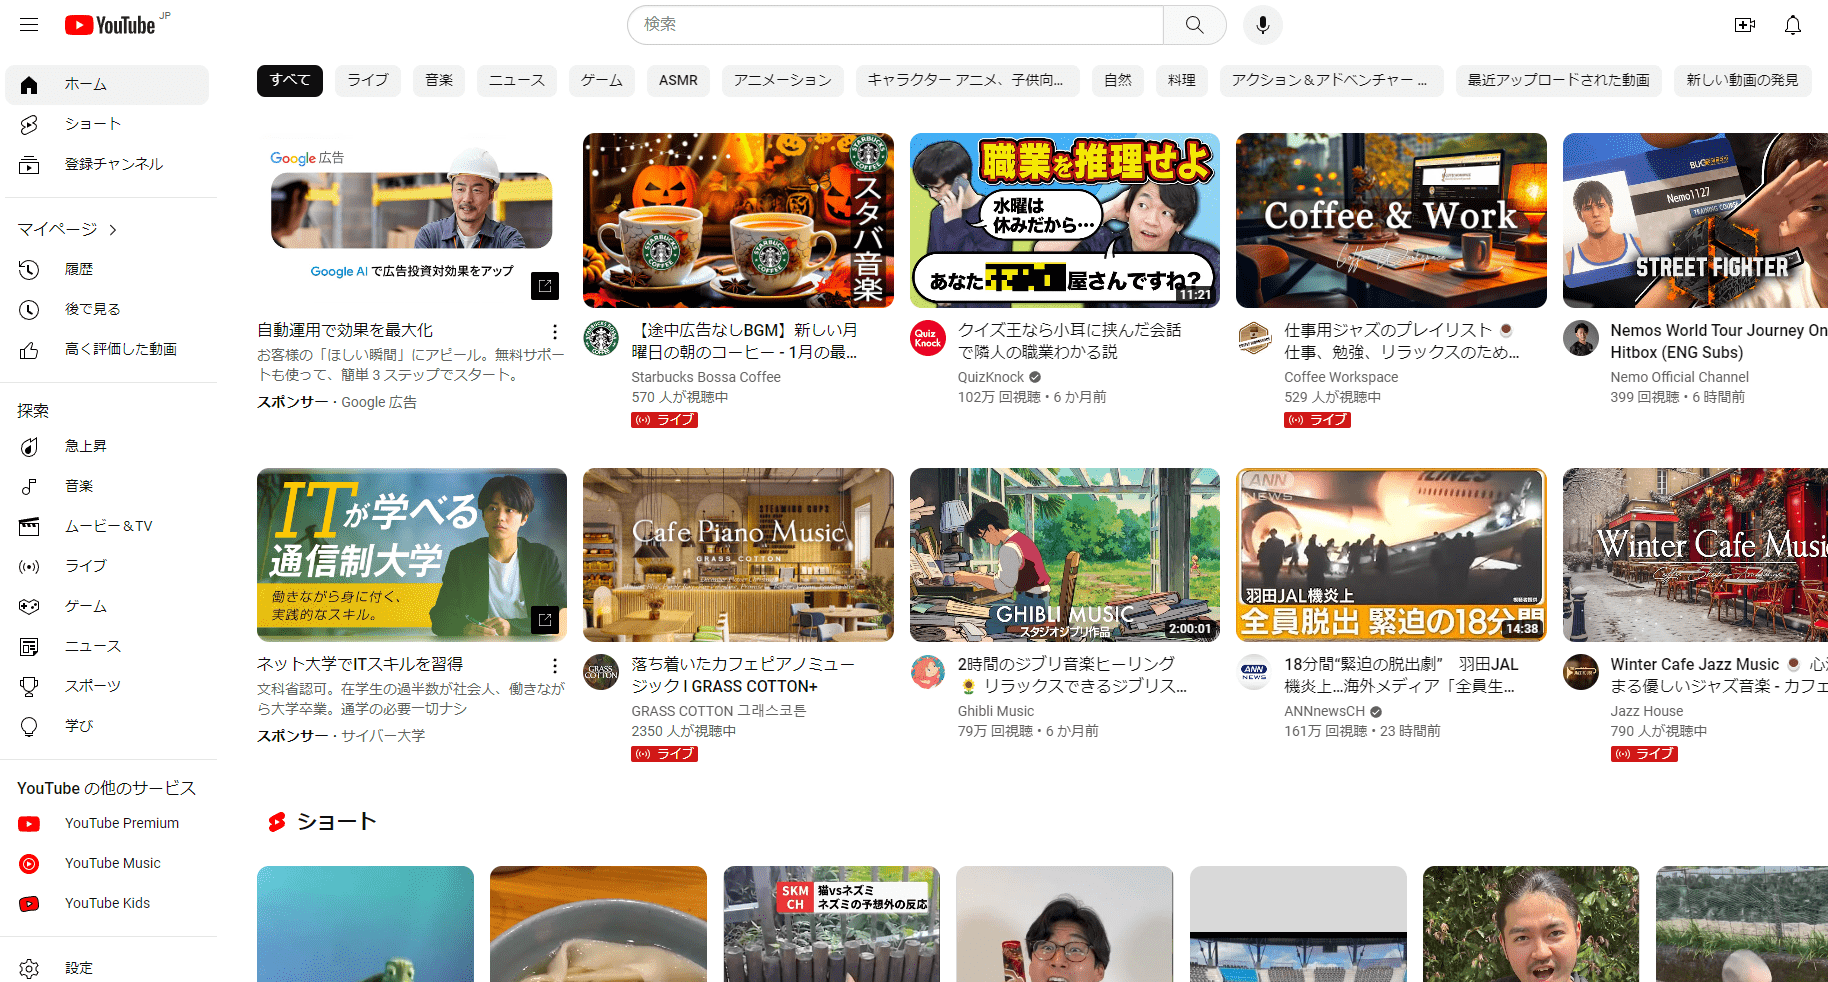This screenshot has width=1828, height=982.
Task: Open 設定 in sidebar
Action: 107,968
